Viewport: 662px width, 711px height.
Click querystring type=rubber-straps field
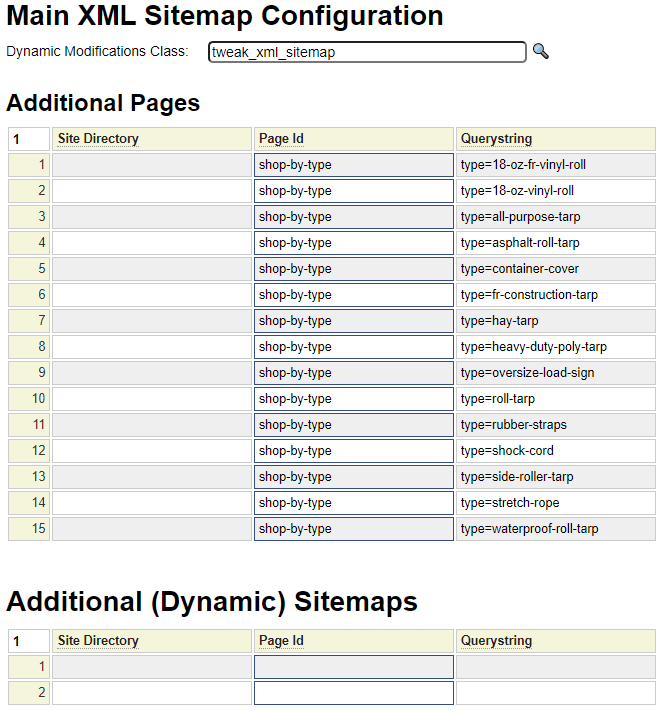coord(555,425)
